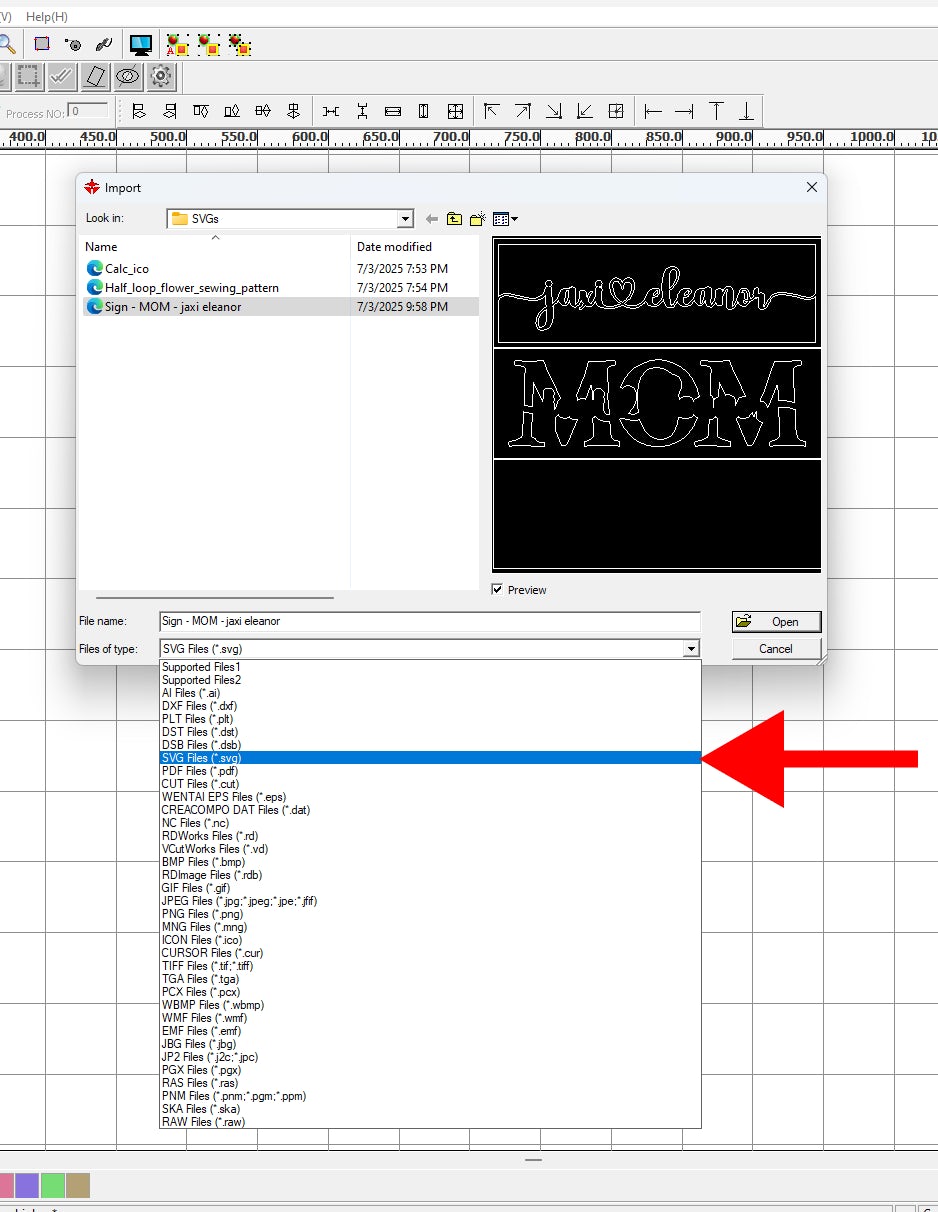The height and width of the screenshot is (1212, 938).
Task: Click the green layer color swatch
Action: [52, 1186]
